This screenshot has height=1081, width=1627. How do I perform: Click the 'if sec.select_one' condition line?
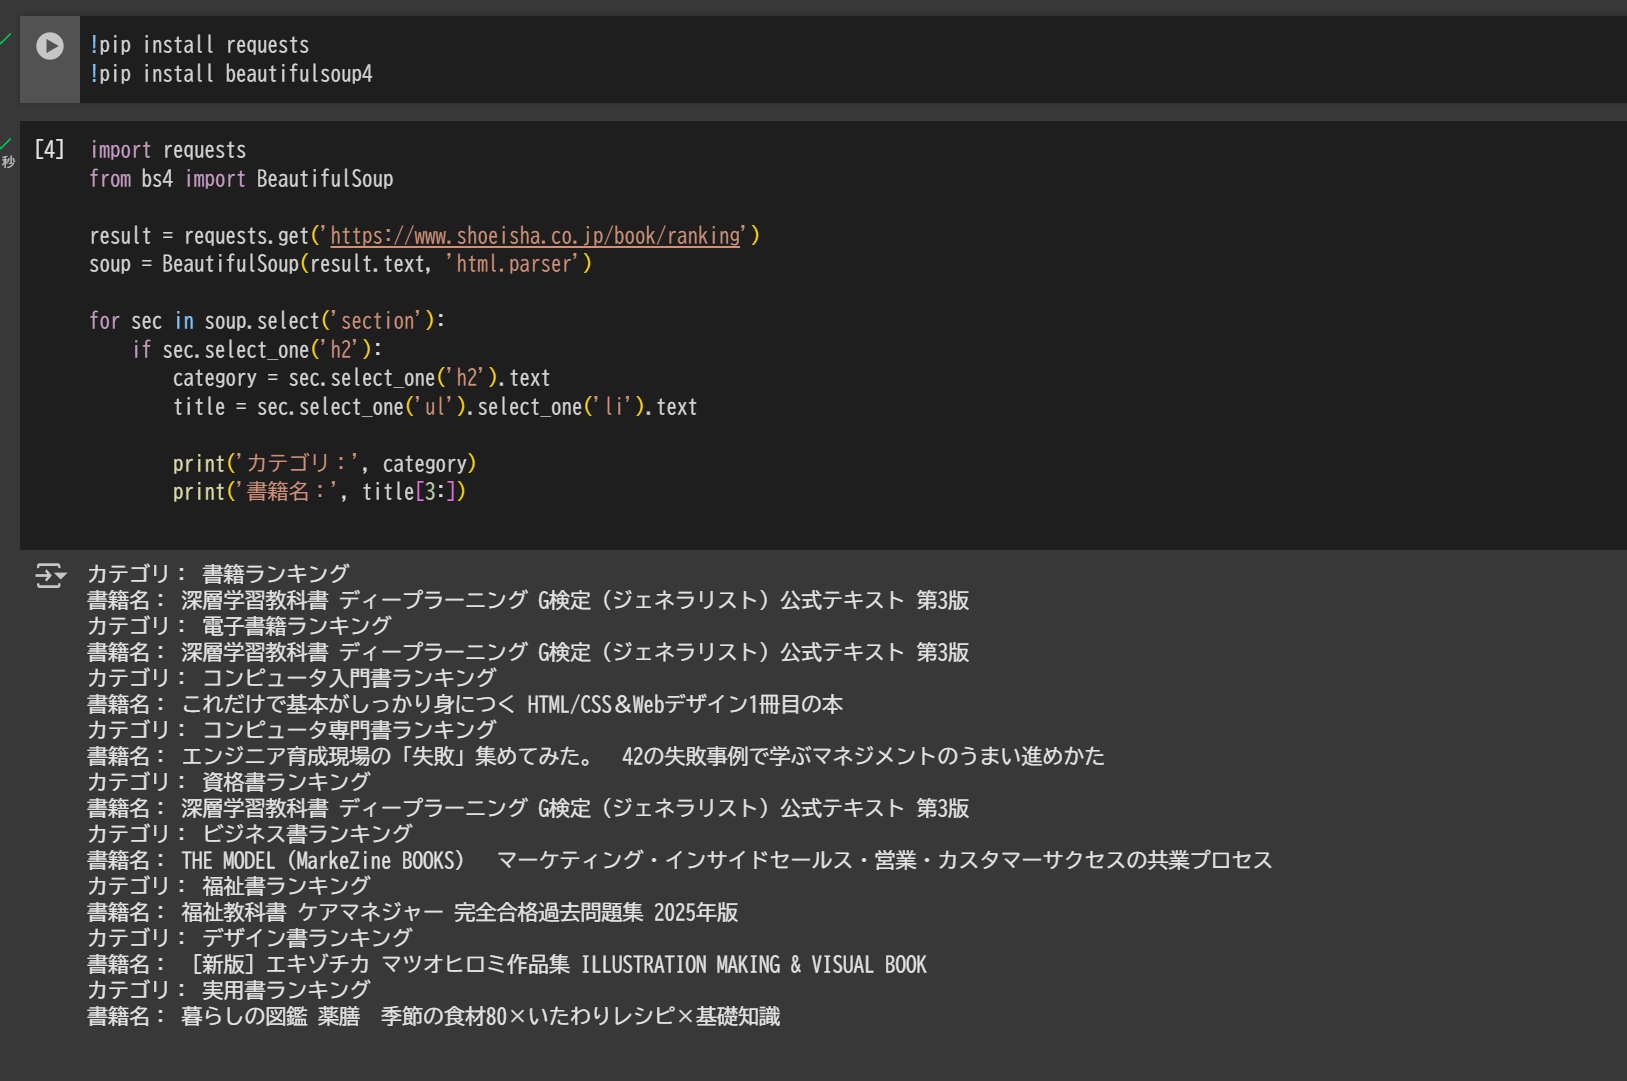[257, 350]
